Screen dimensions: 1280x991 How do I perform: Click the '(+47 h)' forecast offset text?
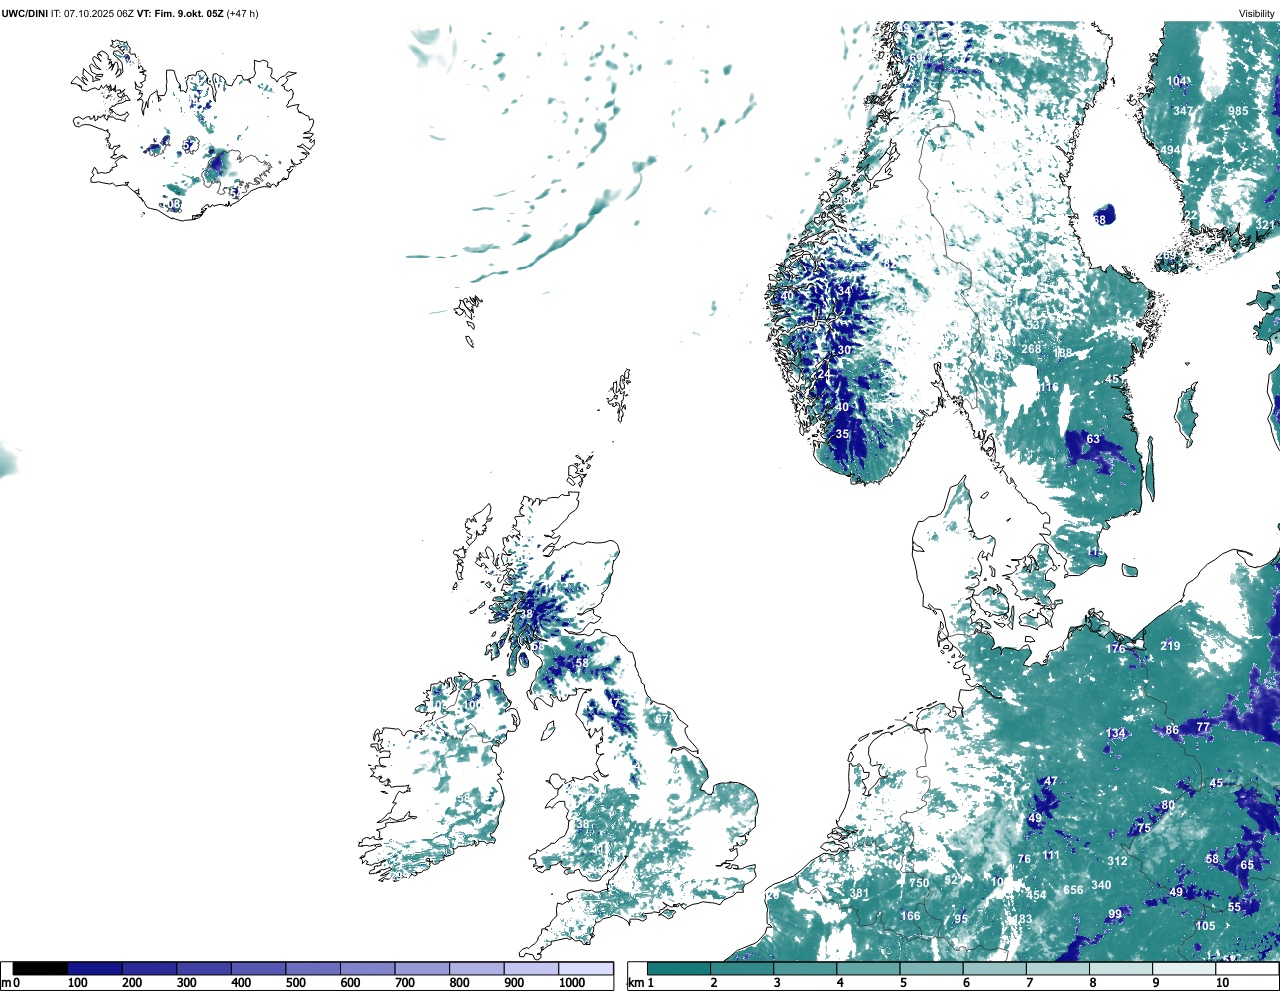[244, 13]
